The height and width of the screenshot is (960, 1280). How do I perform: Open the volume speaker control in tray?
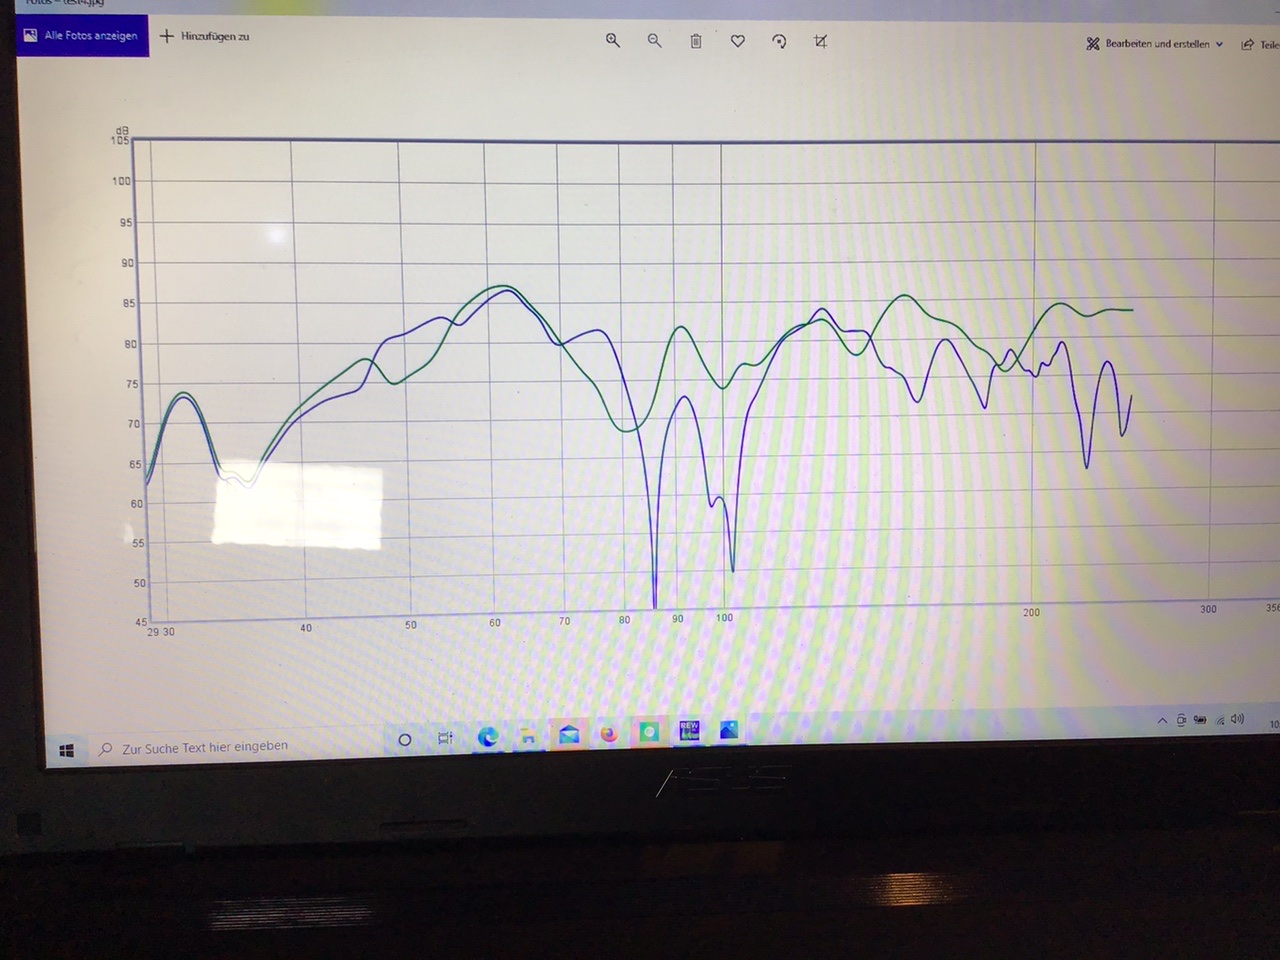click(1238, 719)
